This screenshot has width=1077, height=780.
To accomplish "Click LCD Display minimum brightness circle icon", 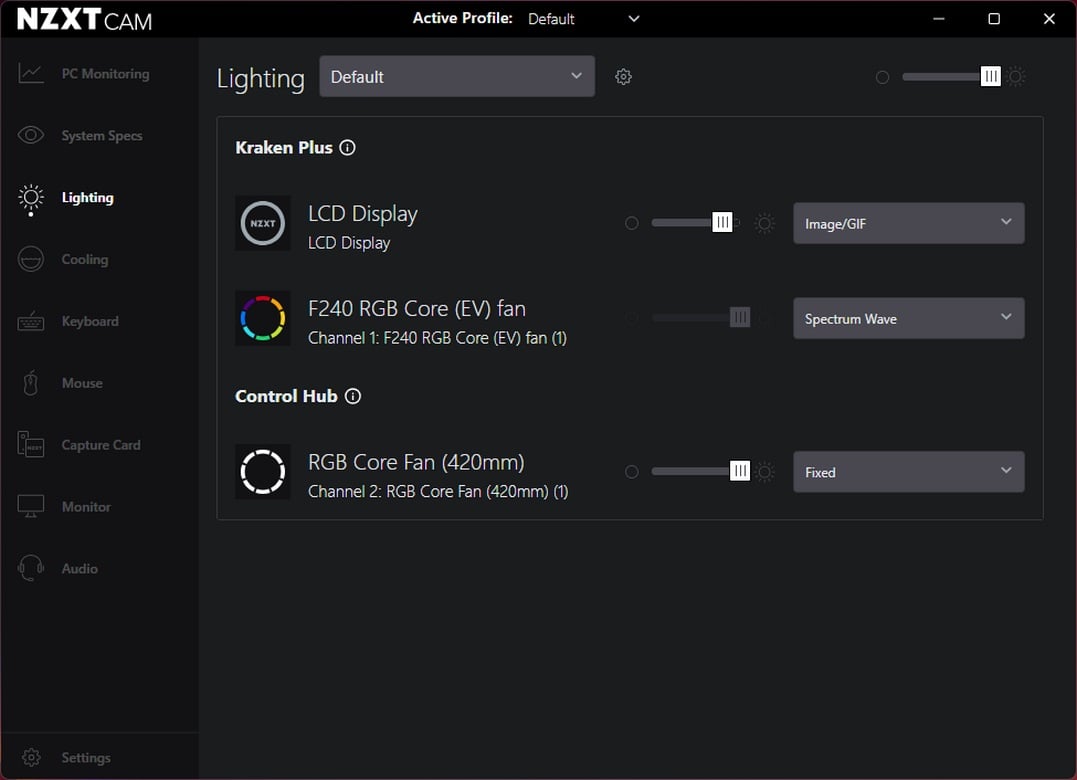I will [632, 223].
